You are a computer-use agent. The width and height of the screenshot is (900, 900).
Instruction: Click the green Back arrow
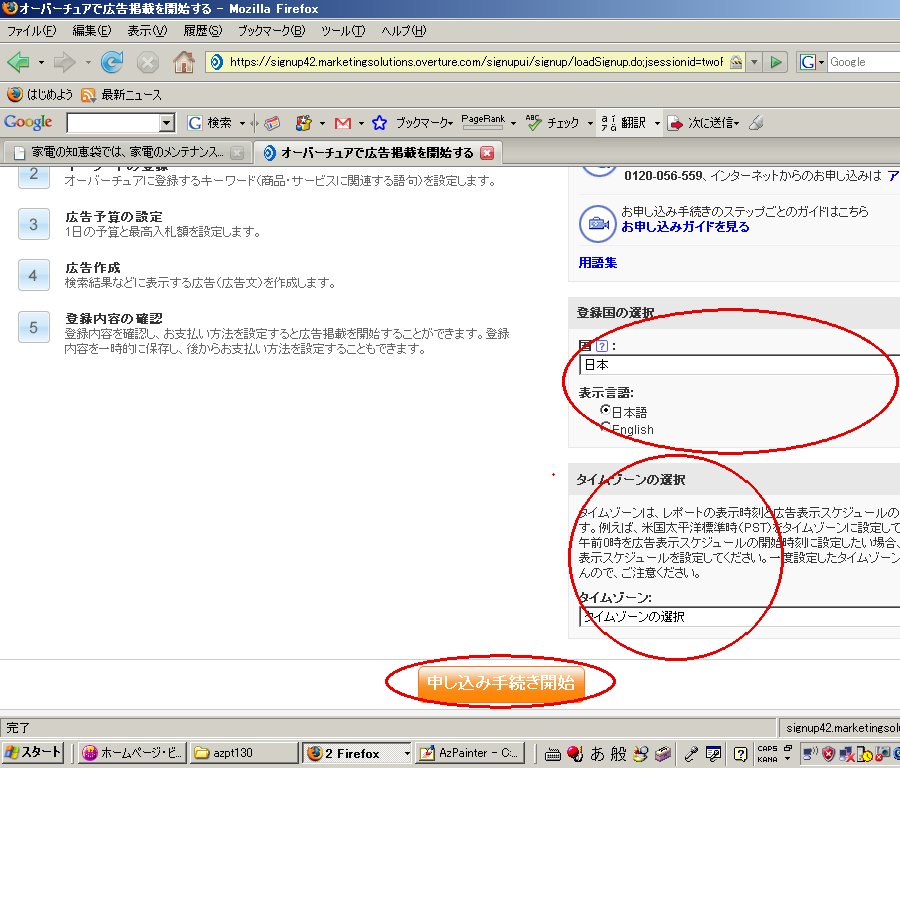tap(18, 62)
